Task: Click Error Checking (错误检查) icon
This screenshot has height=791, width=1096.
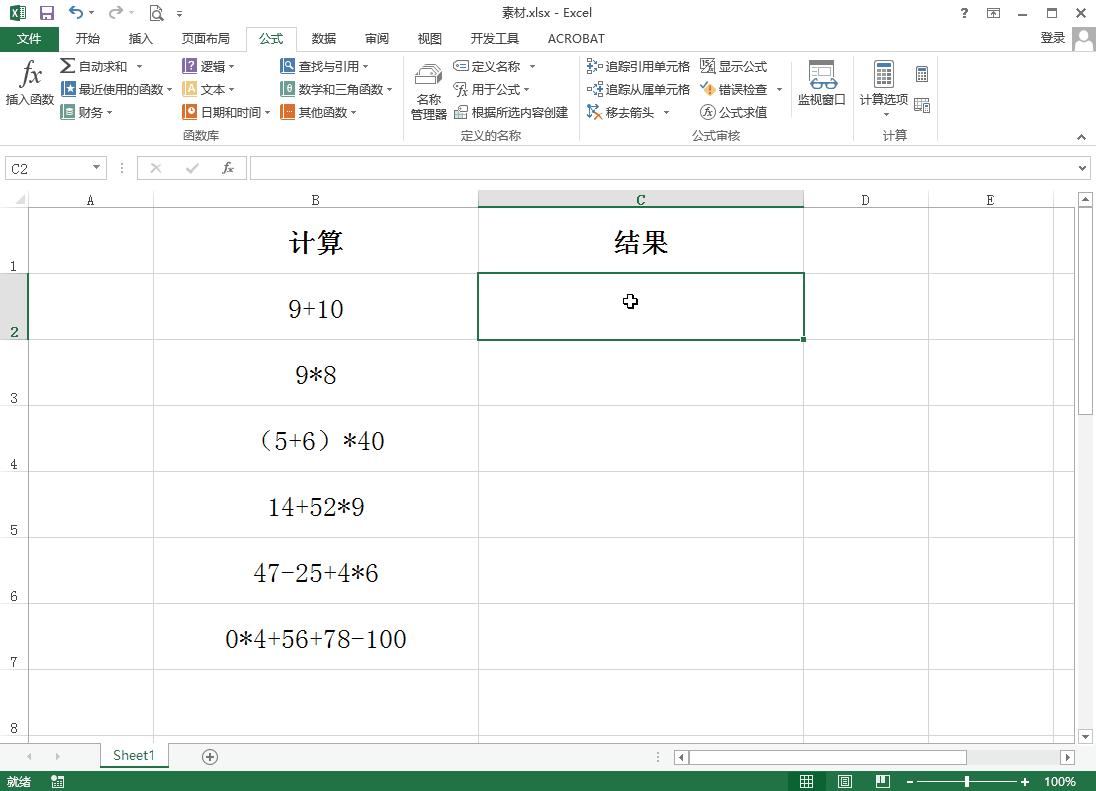Action: pyautogui.click(x=708, y=89)
